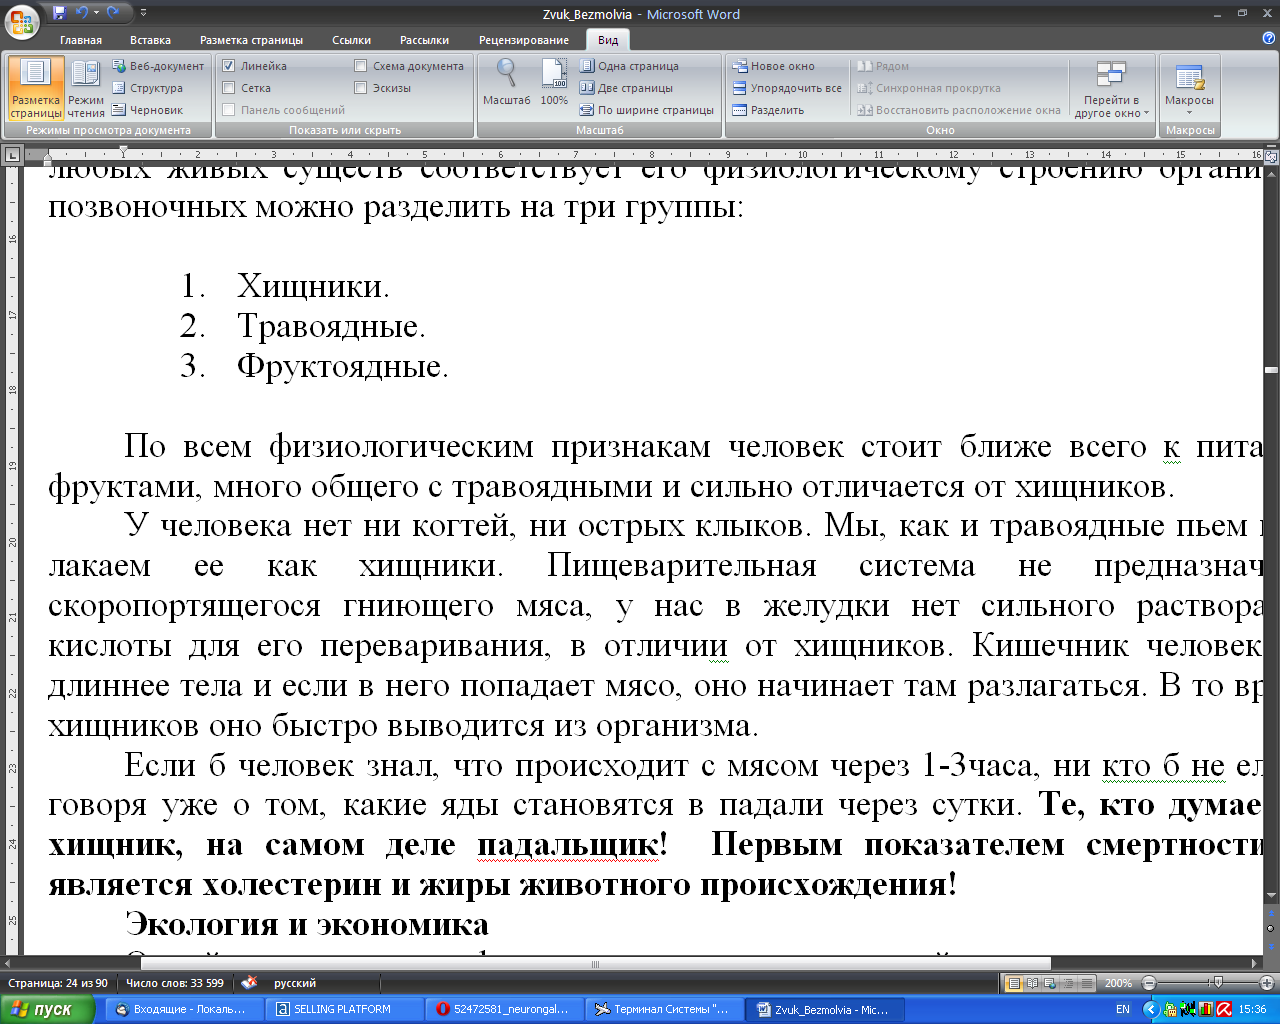Open the Рассылки tab
This screenshot has width=1280, height=1024.
click(x=424, y=40)
